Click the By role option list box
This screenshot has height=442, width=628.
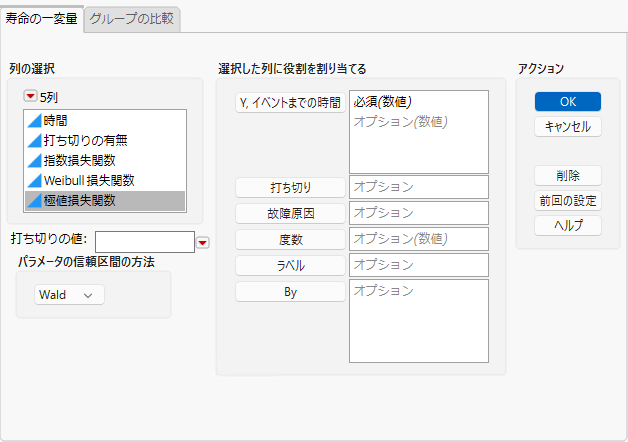point(419,321)
